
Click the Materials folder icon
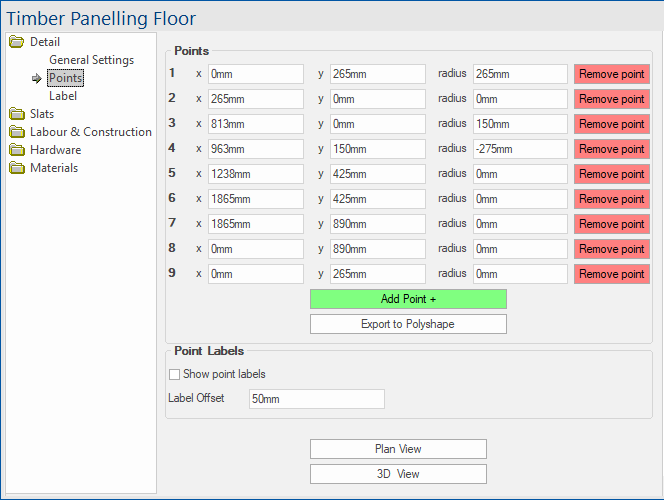tap(17, 168)
